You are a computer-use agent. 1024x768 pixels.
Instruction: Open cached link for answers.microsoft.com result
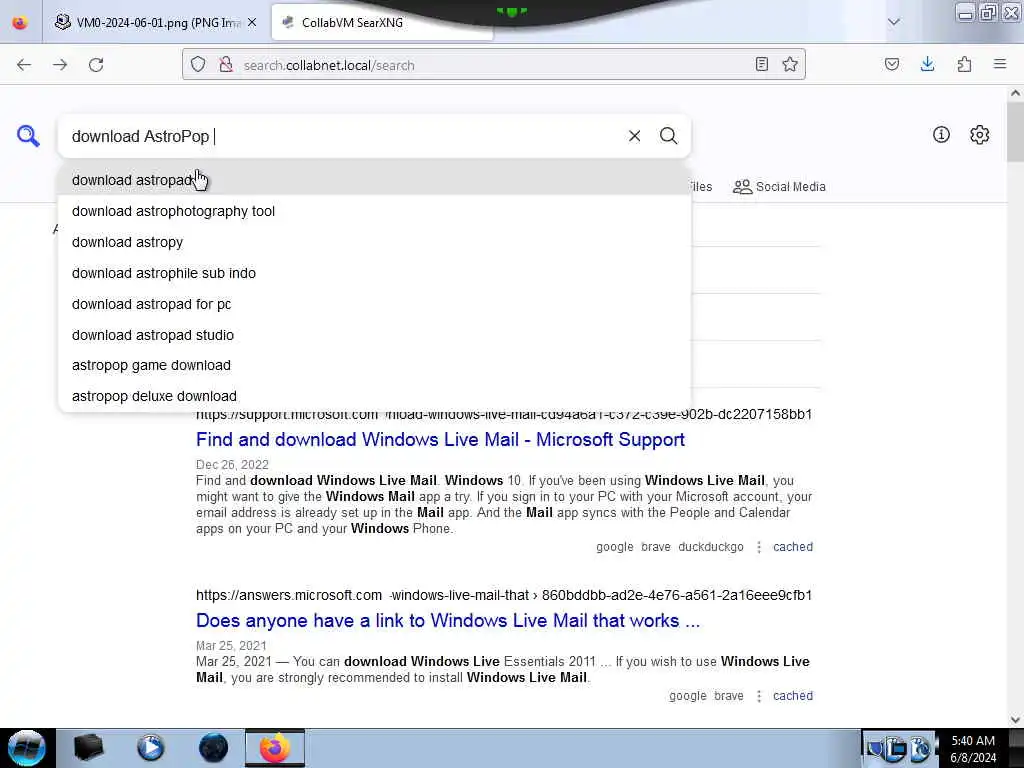(793, 696)
